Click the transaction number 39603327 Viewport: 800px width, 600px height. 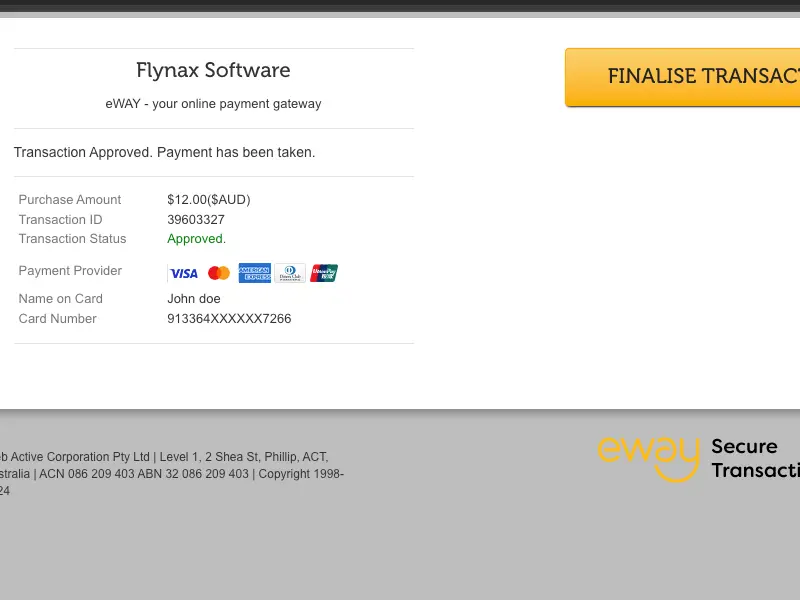click(196, 219)
